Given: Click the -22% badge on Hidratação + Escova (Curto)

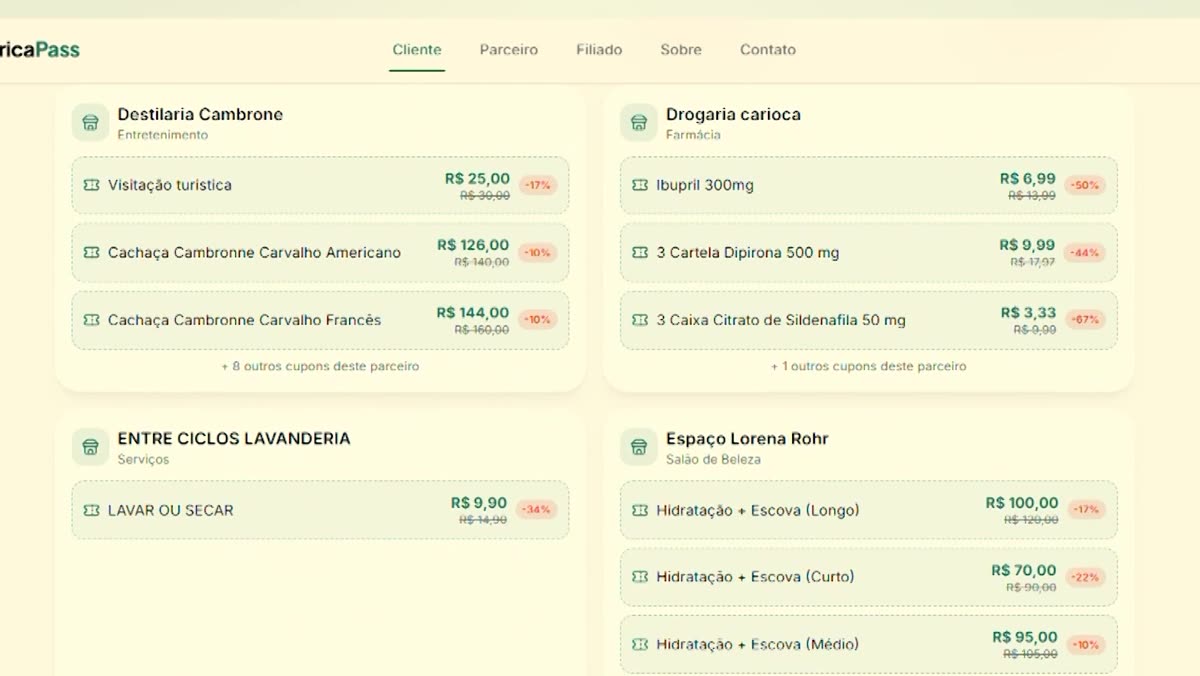Looking at the screenshot, I should (x=1085, y=577).
